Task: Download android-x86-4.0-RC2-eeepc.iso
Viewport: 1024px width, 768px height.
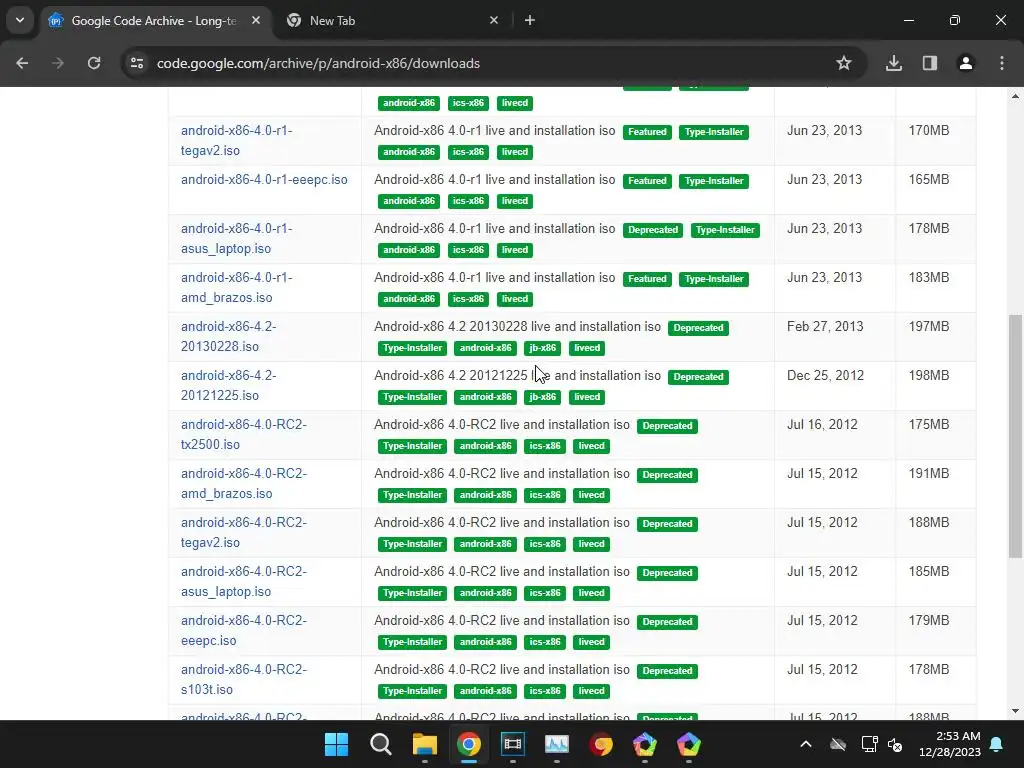Action: [244, 630]
